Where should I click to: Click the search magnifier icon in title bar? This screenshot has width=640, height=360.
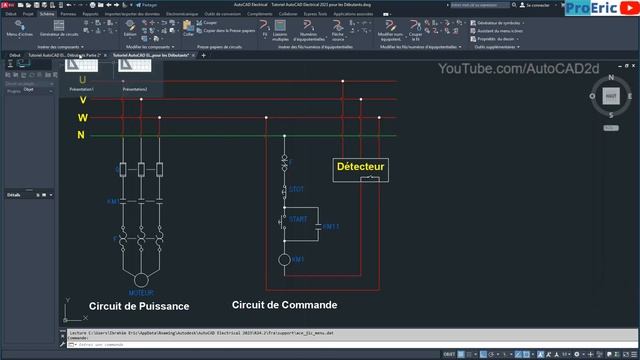[514, 5]
